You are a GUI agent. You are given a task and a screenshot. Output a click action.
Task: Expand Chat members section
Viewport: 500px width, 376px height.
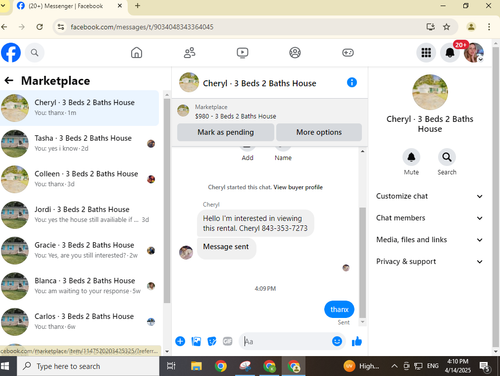pos(429,218)
